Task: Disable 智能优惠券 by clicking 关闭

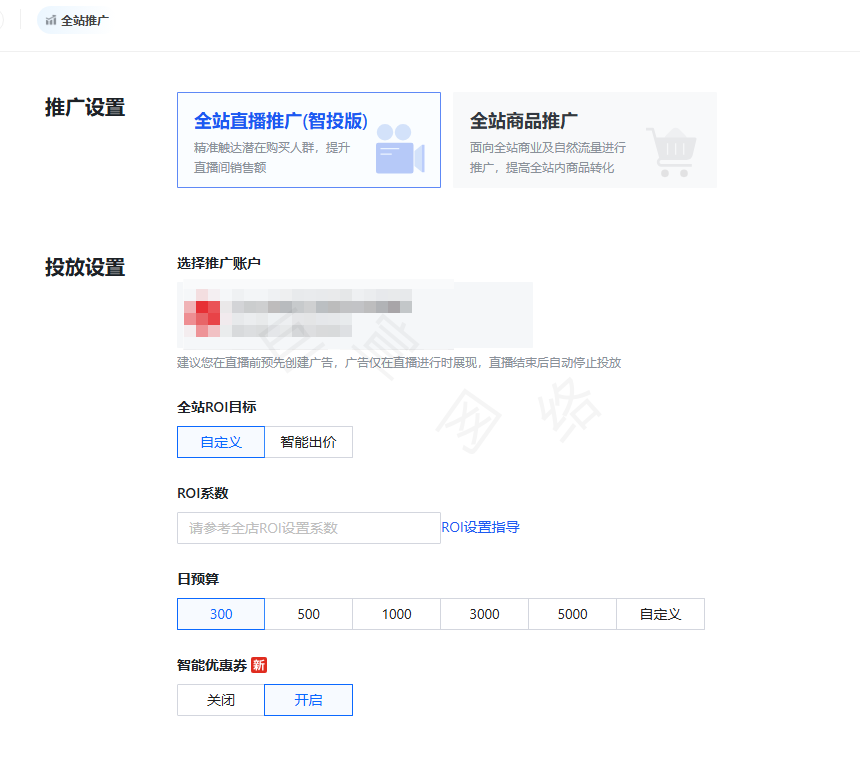Action: tap(220, 700)
